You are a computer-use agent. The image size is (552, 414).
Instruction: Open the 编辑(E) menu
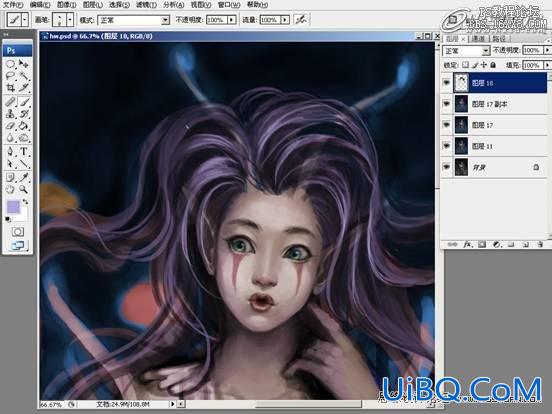(x=40, y=5)
